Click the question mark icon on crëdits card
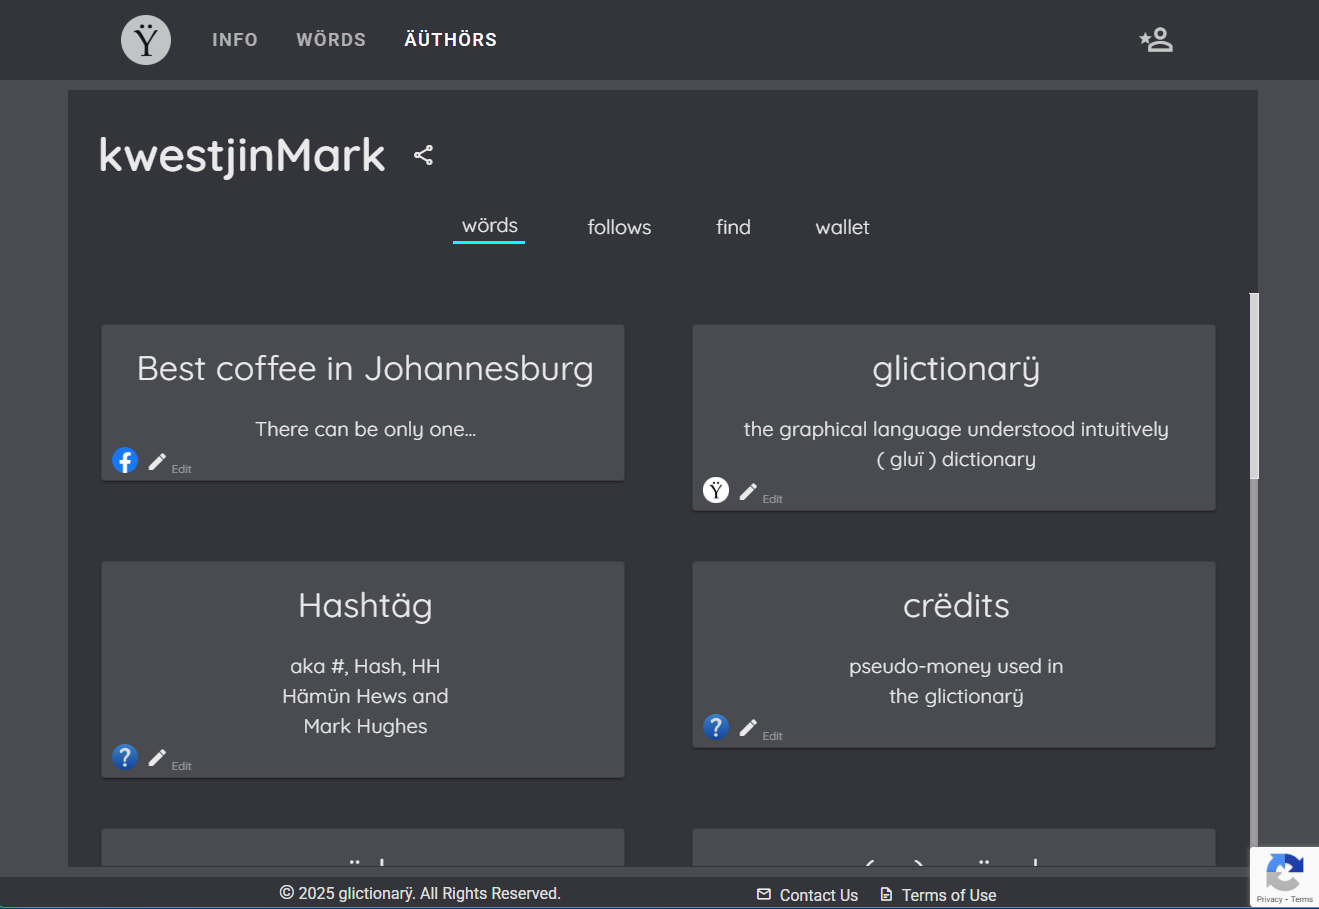The image size is (1319, 909). [716, 727]
